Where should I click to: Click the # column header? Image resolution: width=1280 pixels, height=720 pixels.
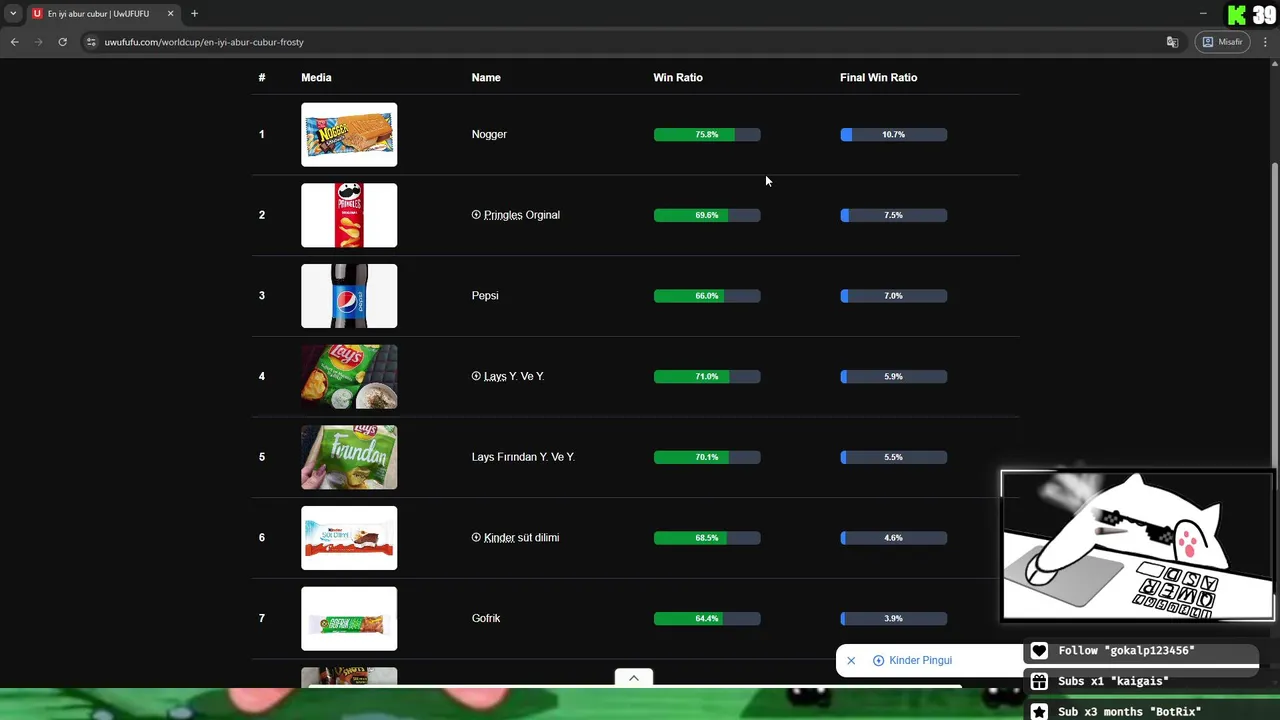coord(262,77)
